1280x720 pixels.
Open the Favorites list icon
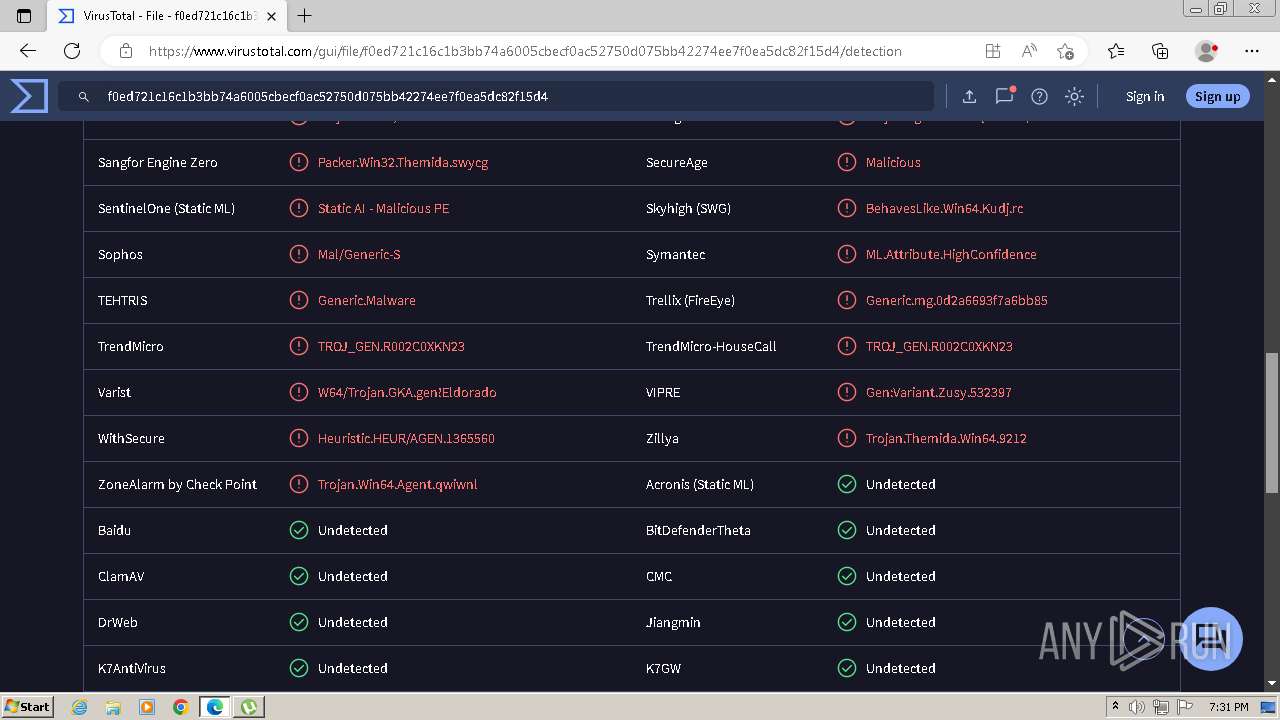pos(1116,51)
